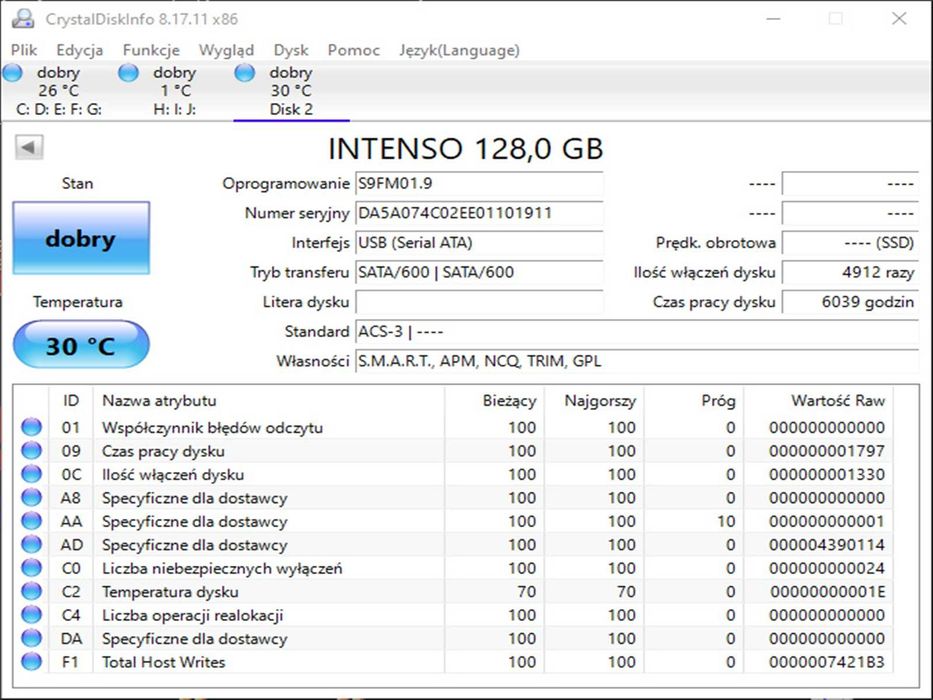
Task: Click the empty Litera dysku field
Action: [479, 302]
